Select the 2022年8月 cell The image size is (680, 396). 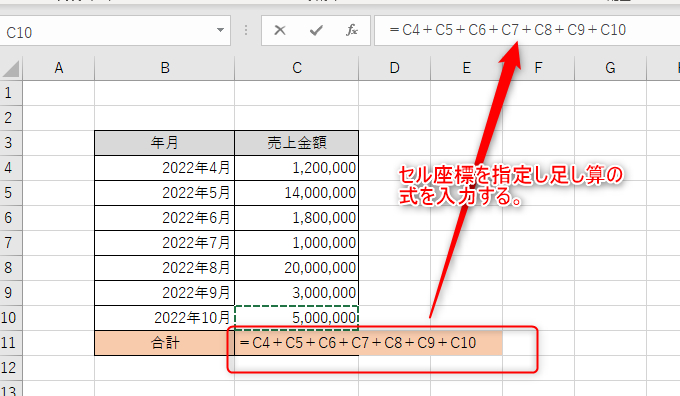tap(165, 268)
